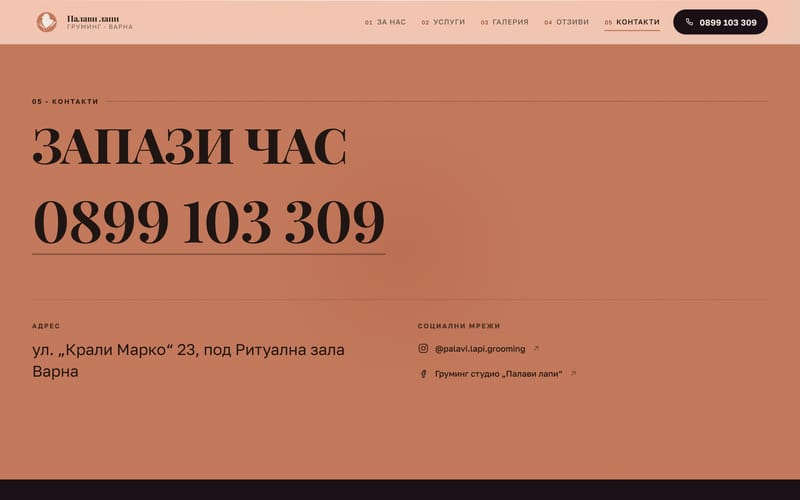Viewport: 800px width, 500px height.
Task: Open the ЗА НАС menu item
Action: 385,22
